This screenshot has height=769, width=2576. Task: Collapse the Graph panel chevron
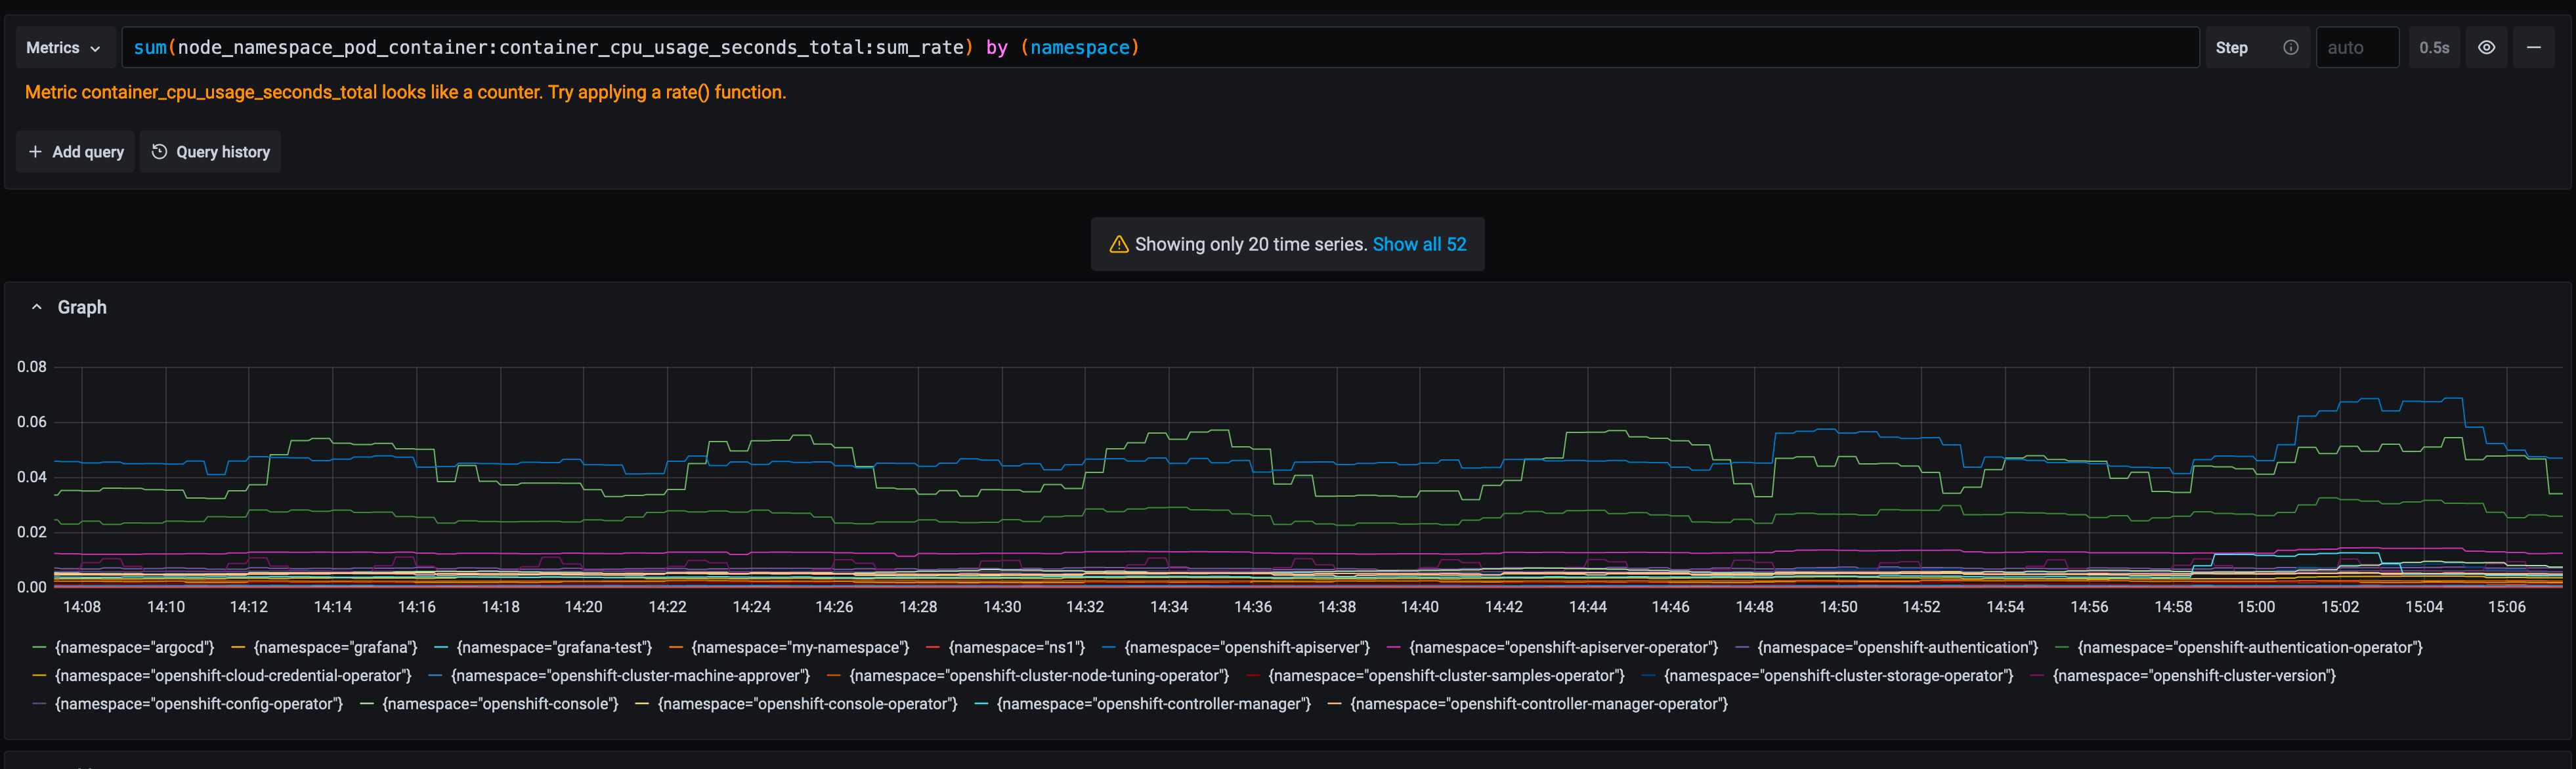[x=37, y=307]
